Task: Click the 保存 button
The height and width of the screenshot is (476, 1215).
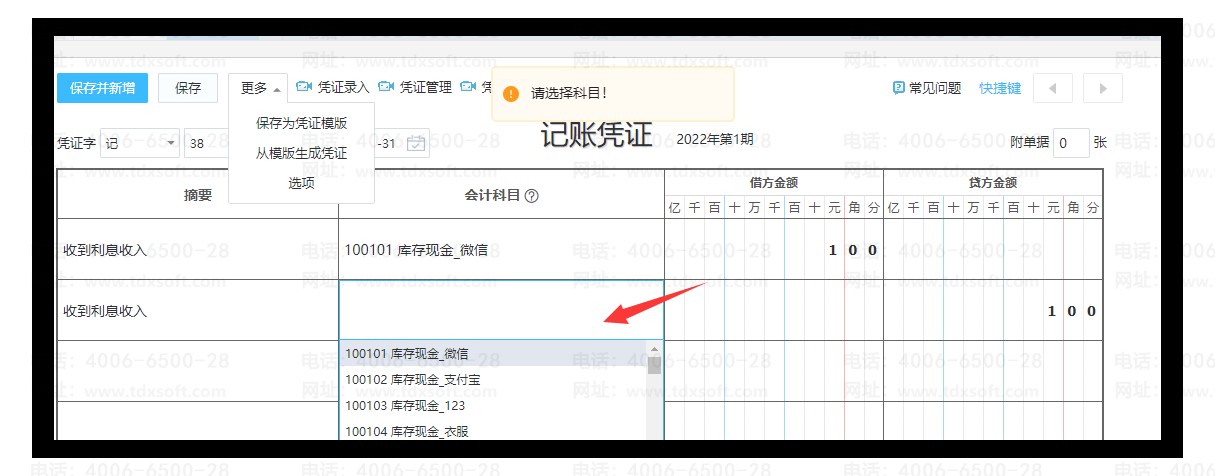Action: (188, 88)
